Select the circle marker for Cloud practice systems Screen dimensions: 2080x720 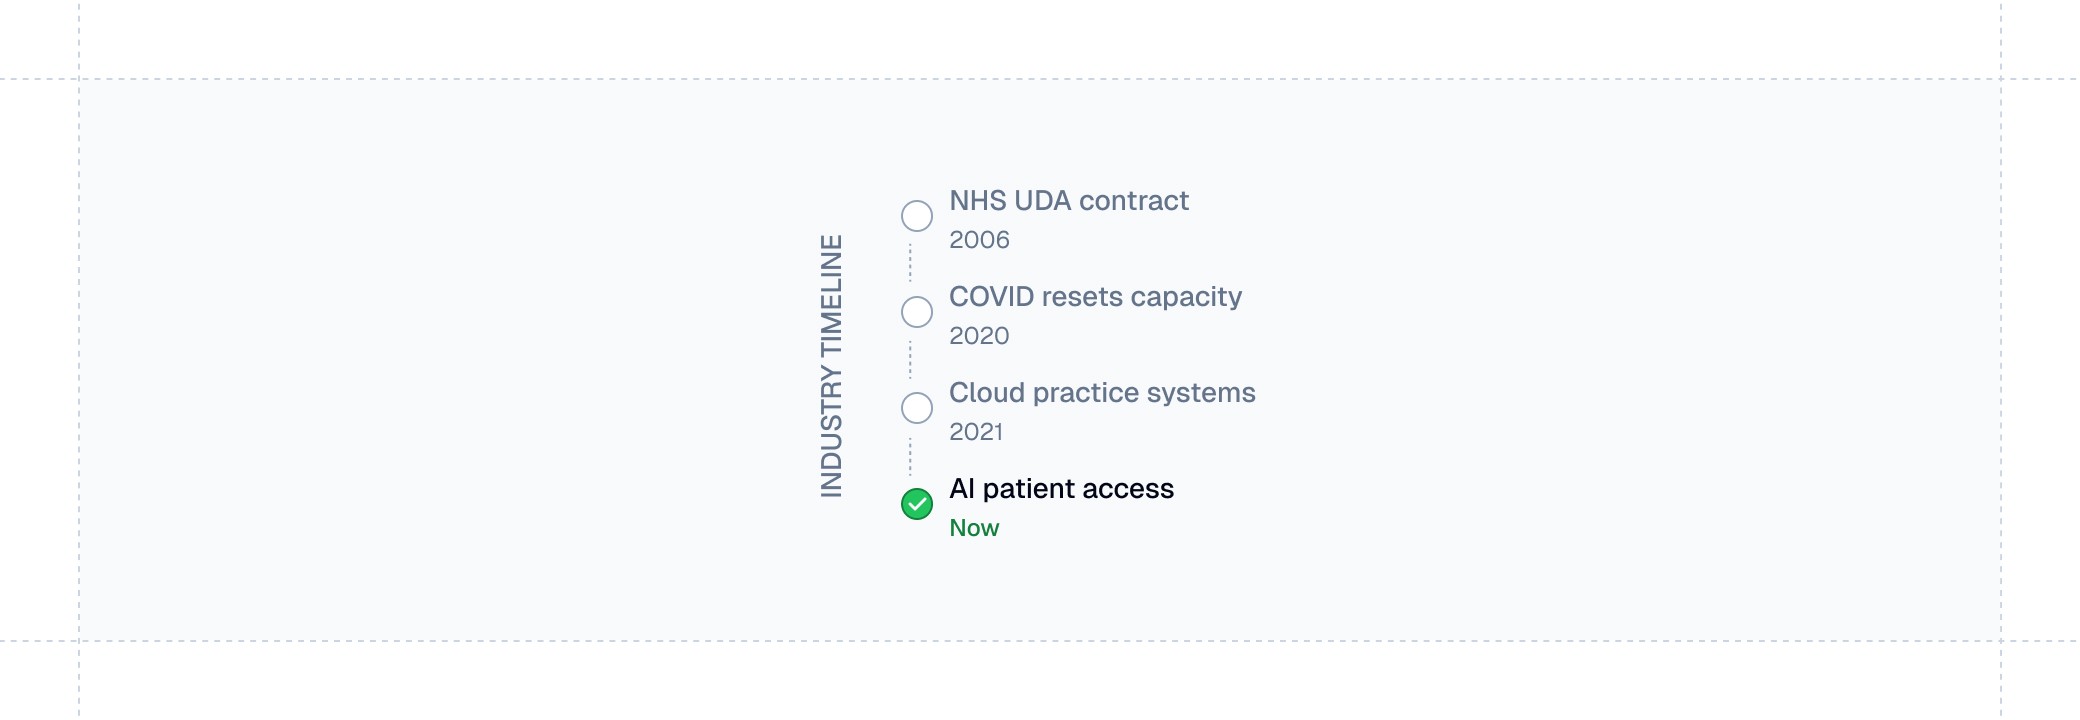(x=917, y=408)
